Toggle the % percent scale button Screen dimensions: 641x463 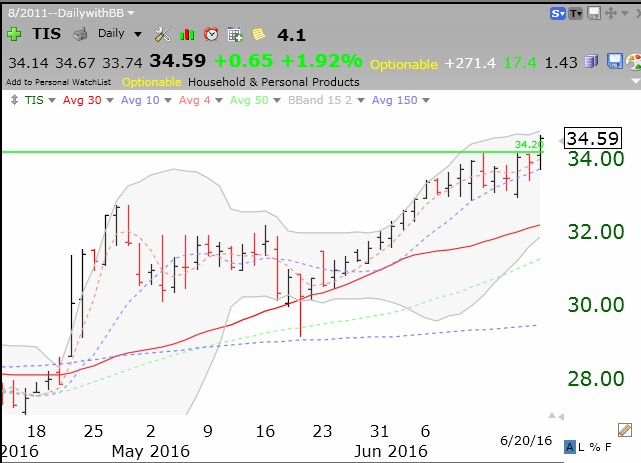tap(595, 447)
